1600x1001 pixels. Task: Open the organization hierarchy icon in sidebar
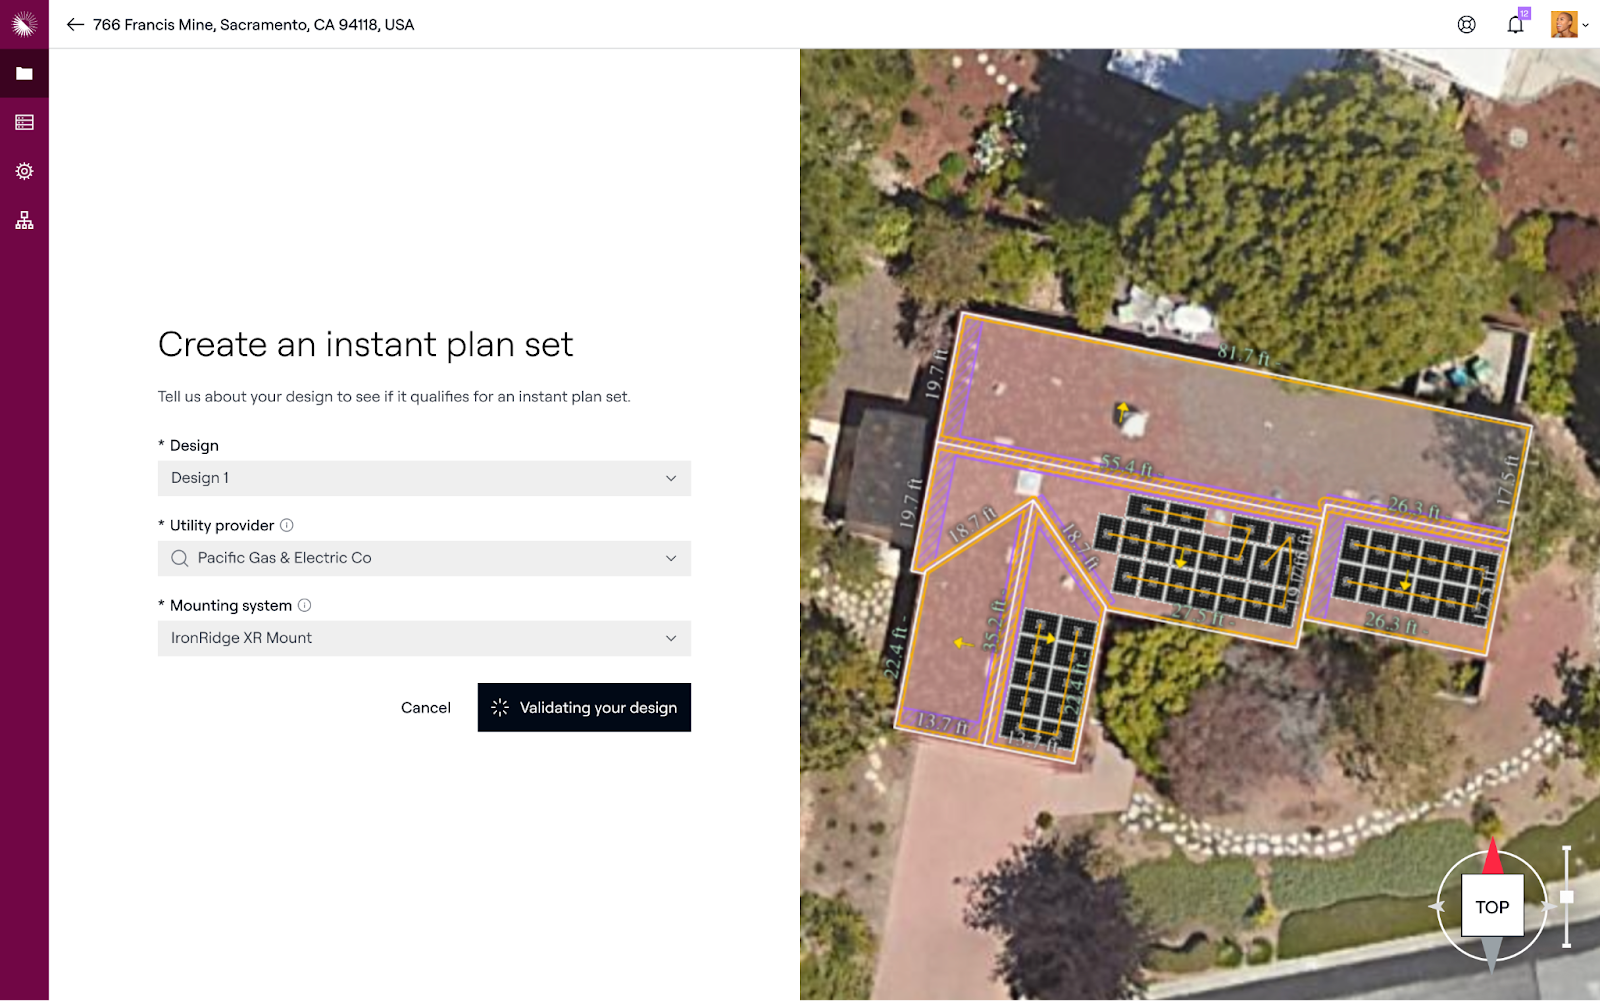click(24, 220)
